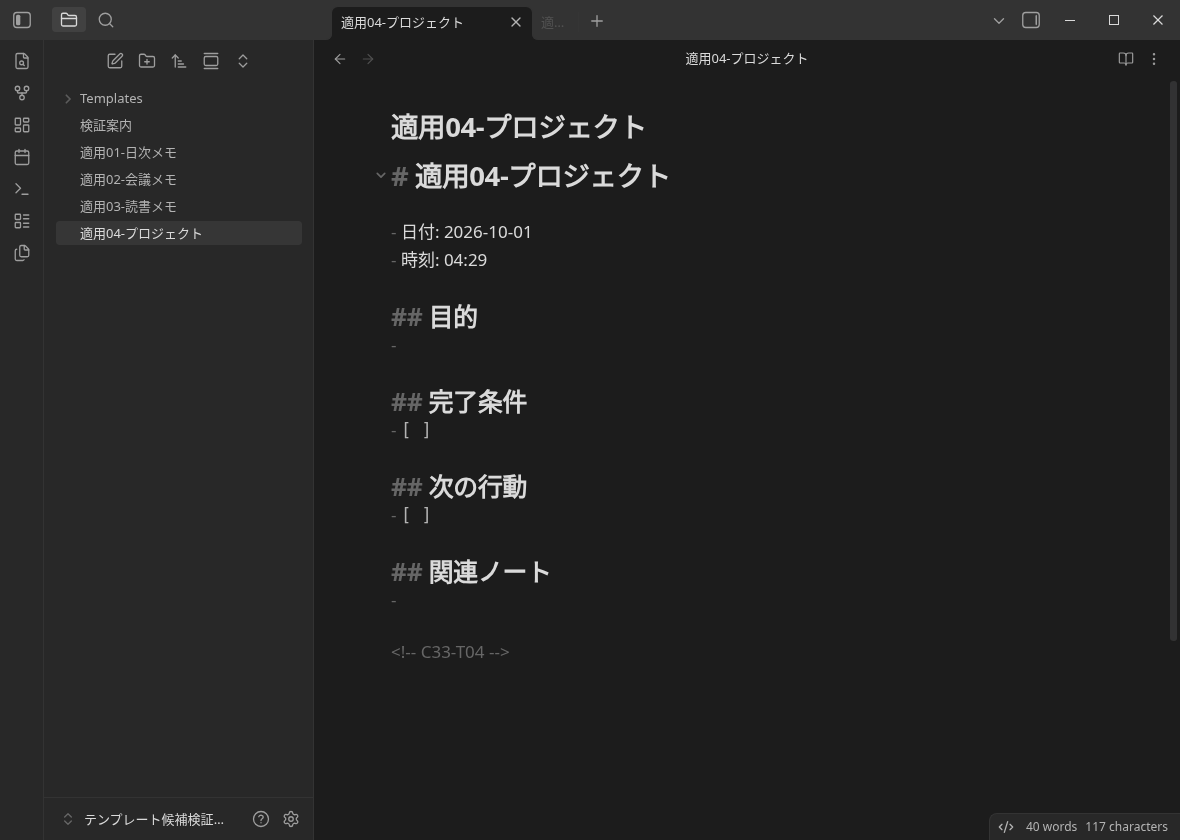
Task: Open graph view ribbon icon
Action: click(22, 93)
